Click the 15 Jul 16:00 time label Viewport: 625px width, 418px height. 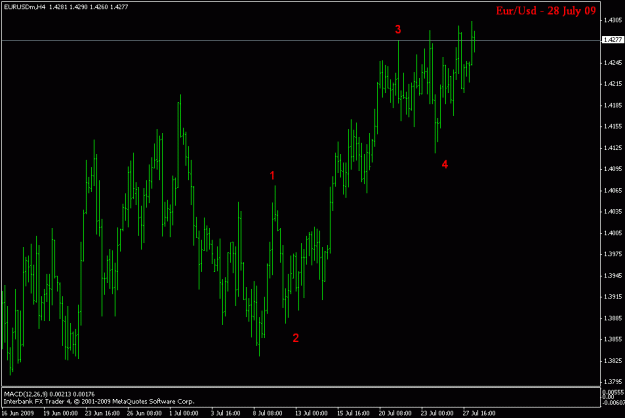[353, 413]
